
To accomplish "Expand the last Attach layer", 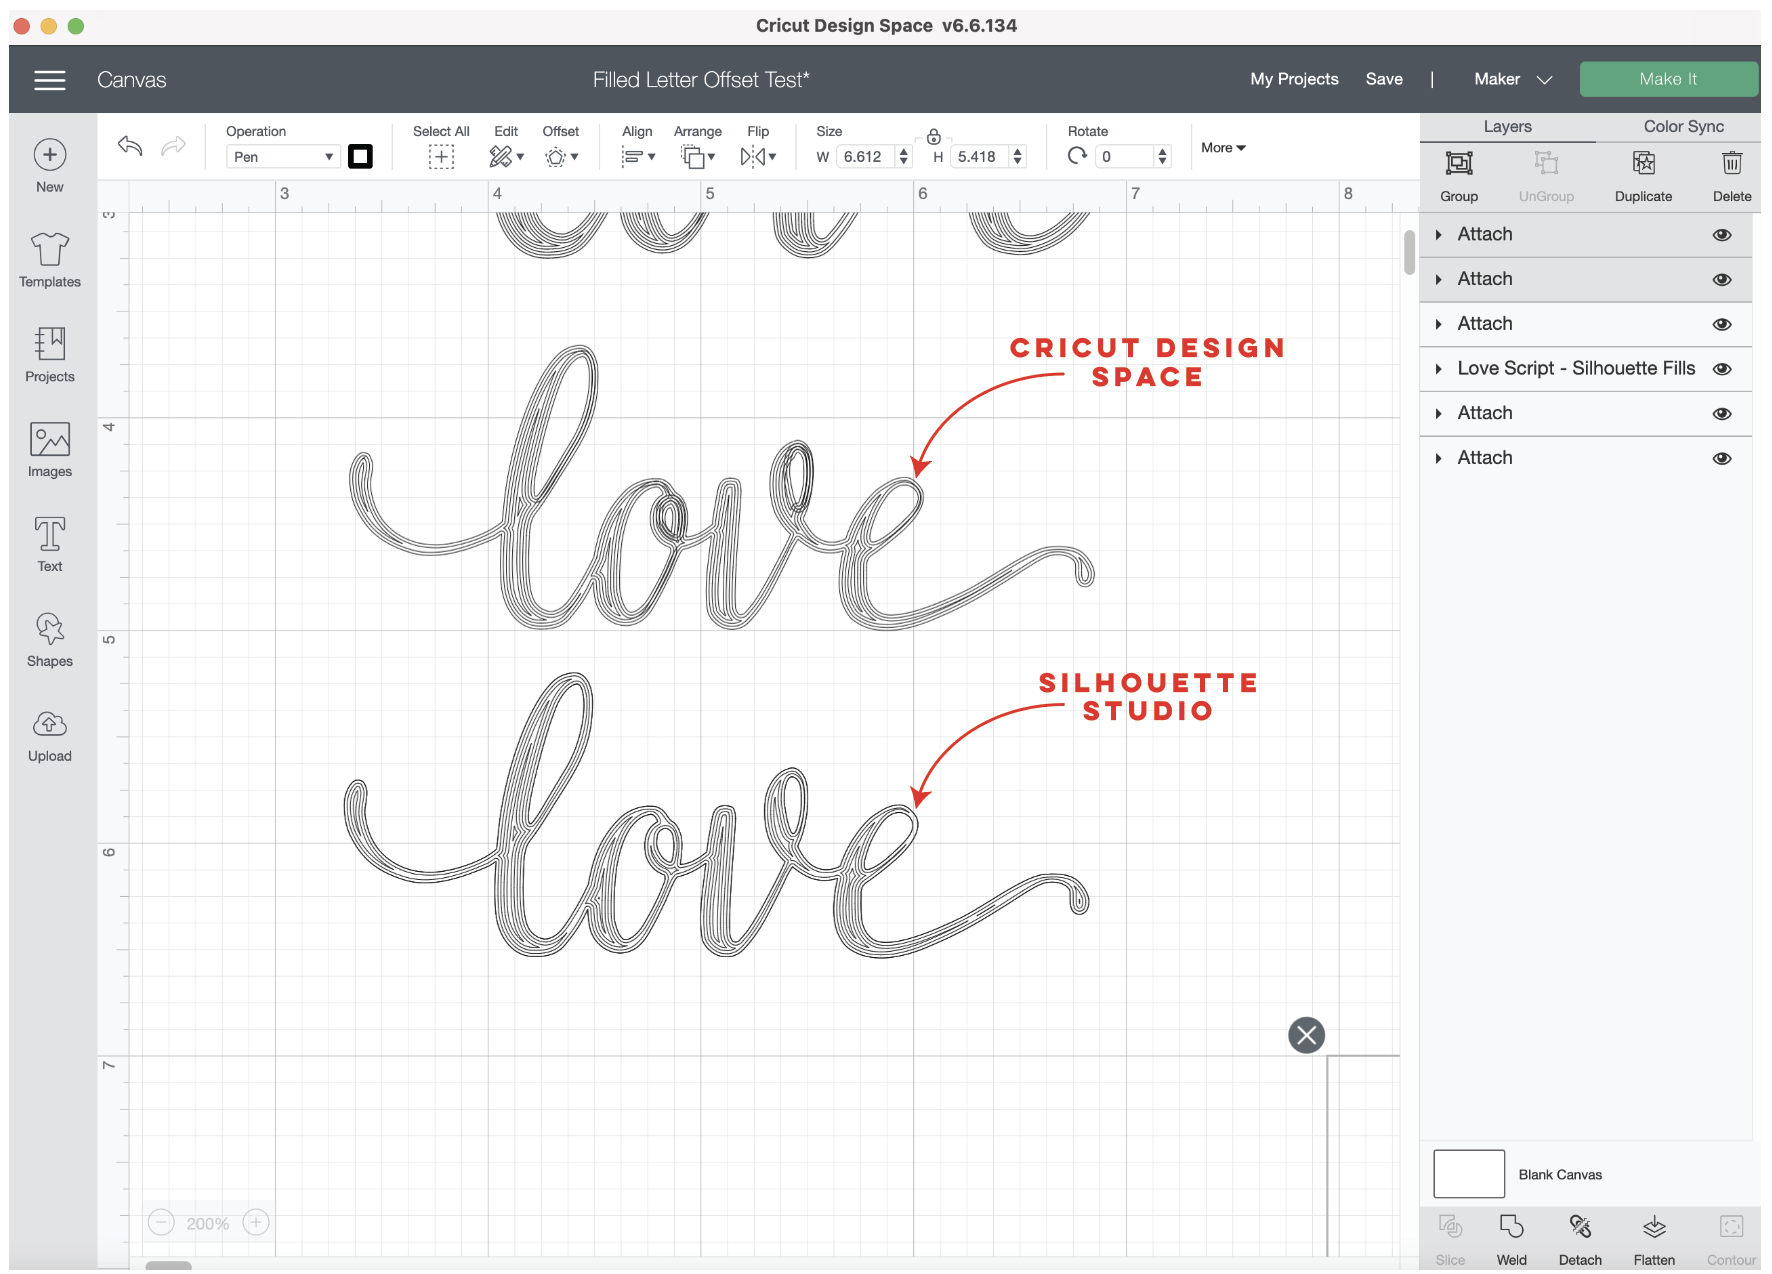I will [x=1438, y=459].
